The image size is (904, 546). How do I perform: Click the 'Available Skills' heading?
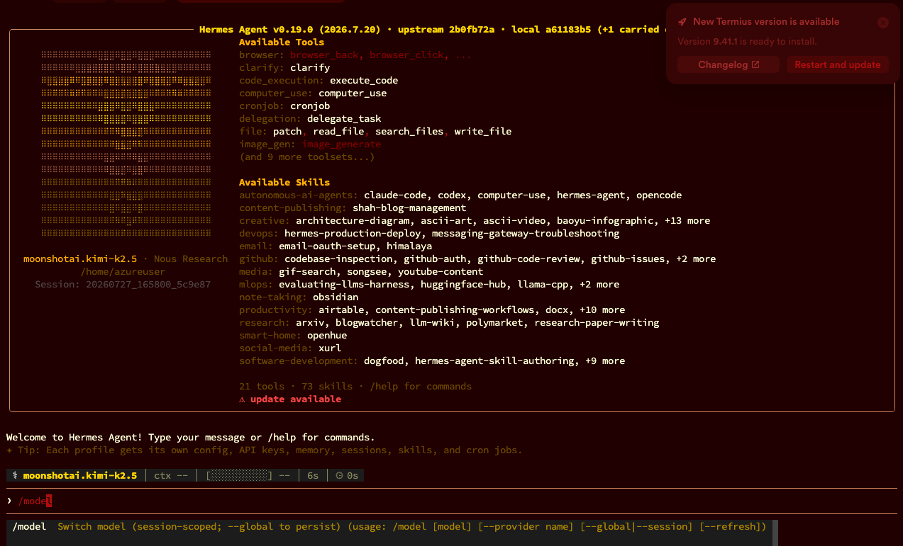[x=284, y=182]
